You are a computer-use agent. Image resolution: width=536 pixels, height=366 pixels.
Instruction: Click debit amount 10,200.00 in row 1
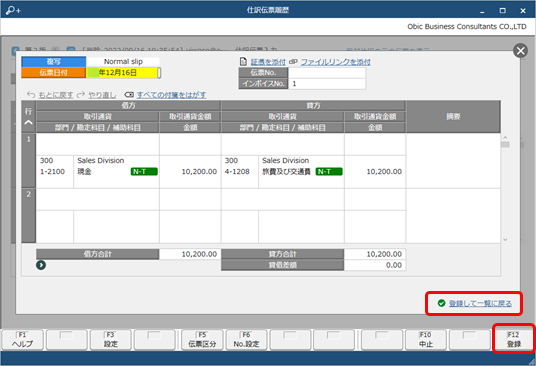point(199,172)
